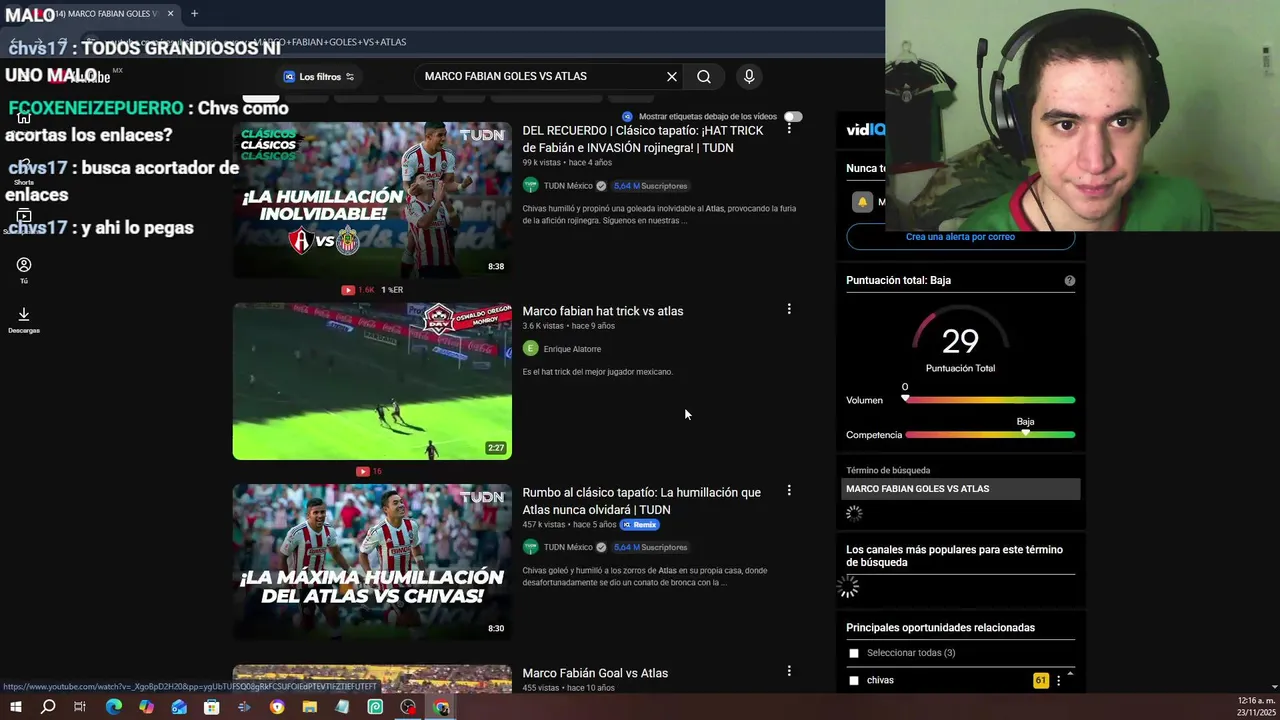Click the help question mark beside Puntuación total

click(1069, 281)
